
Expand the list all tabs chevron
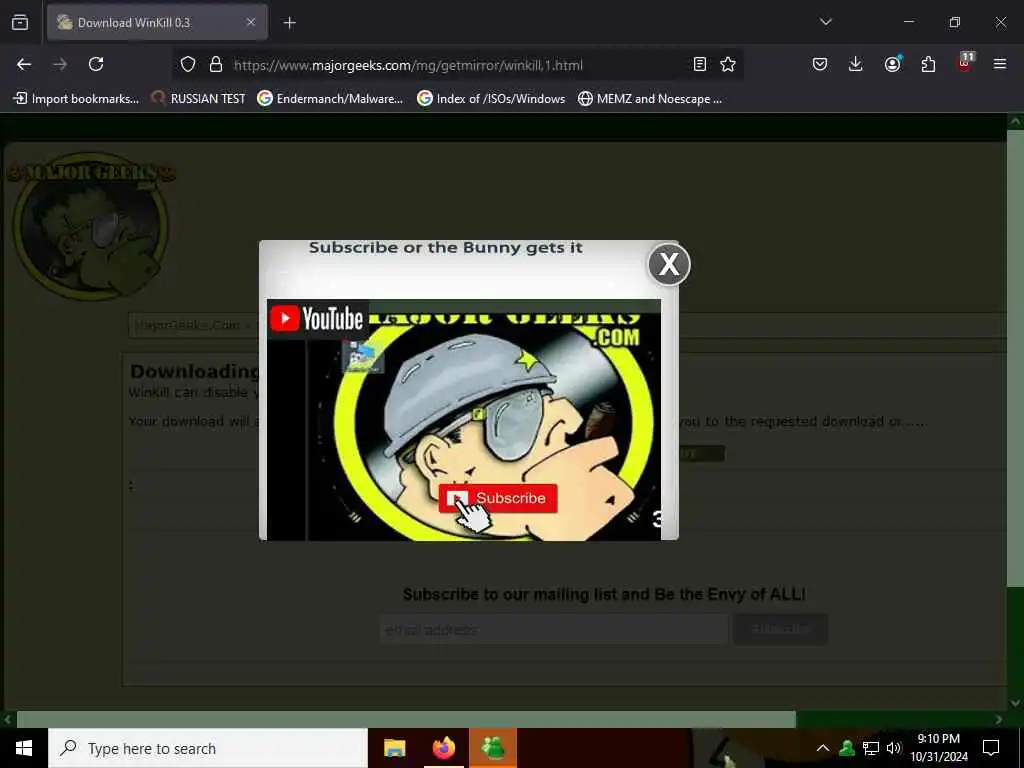click(826, 22)
